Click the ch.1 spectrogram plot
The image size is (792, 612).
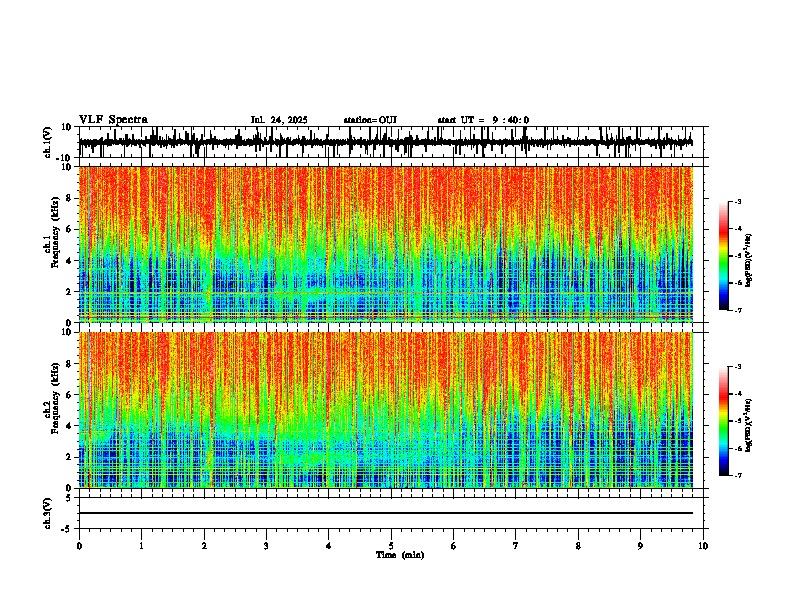coord(385,244)
